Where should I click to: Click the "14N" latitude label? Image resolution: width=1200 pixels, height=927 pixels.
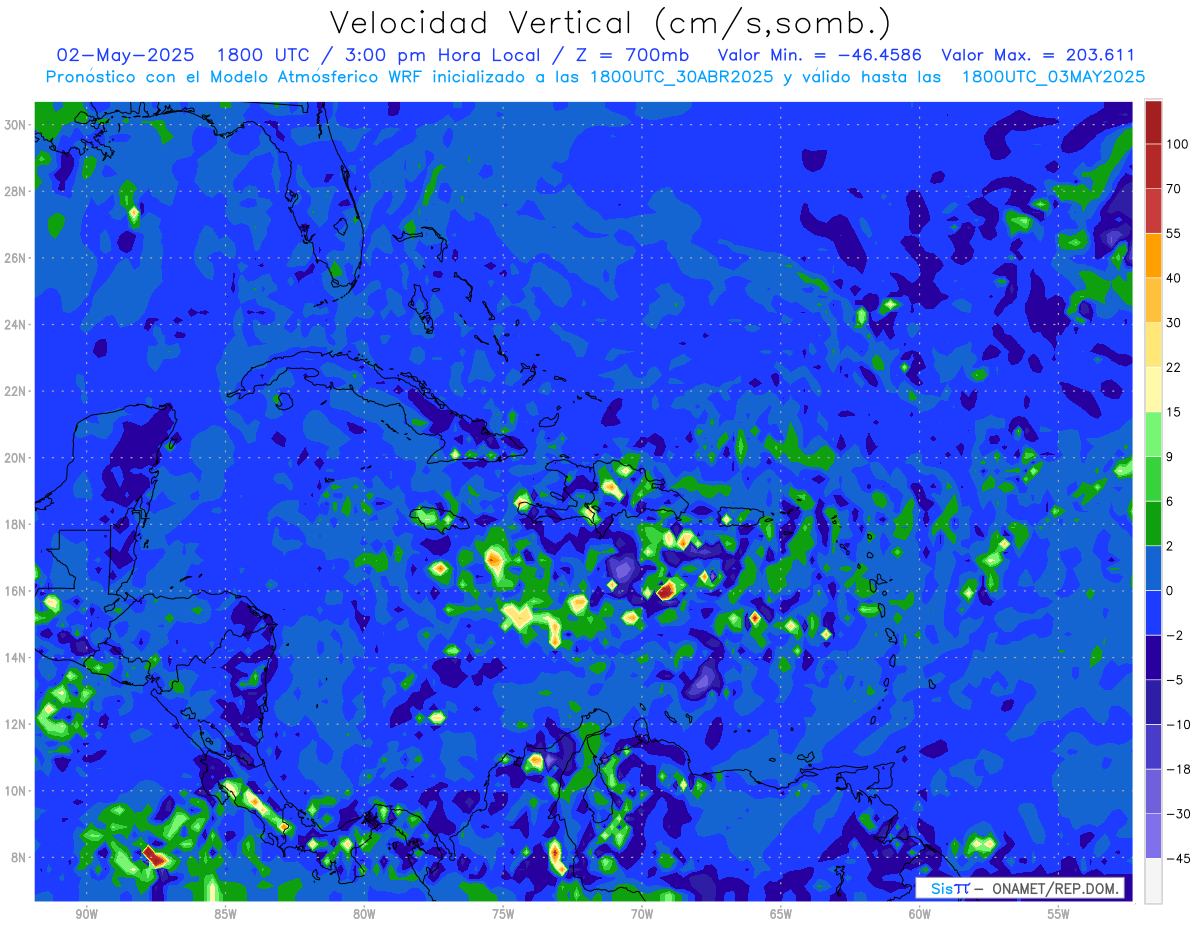(x=15, y=658)
